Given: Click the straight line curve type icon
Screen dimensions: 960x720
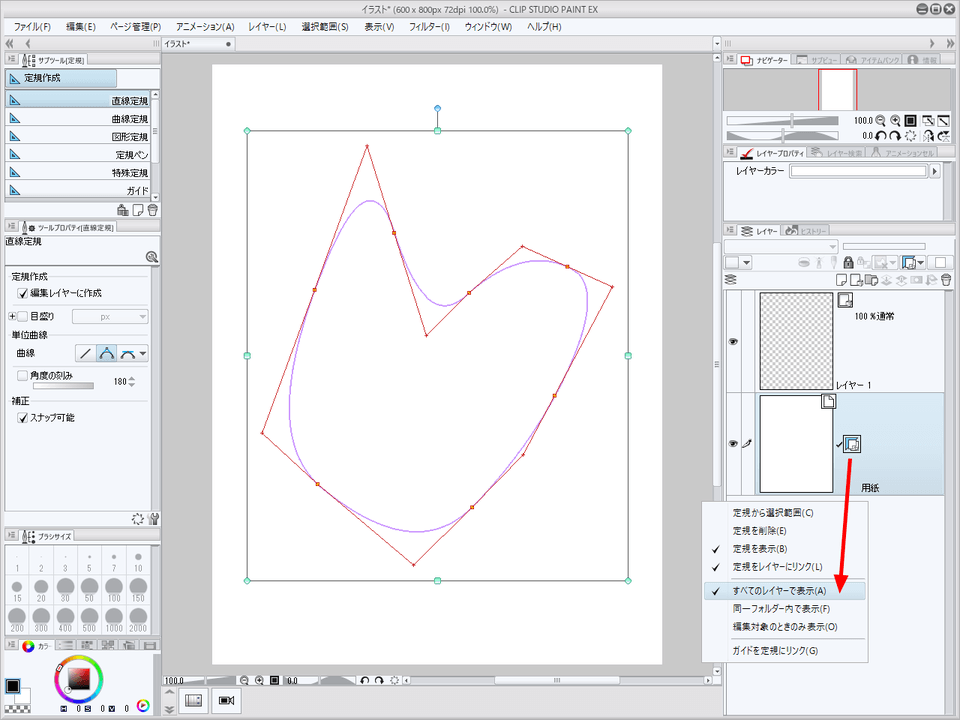Looking at the screenshot, I should [x=85, y=353].
